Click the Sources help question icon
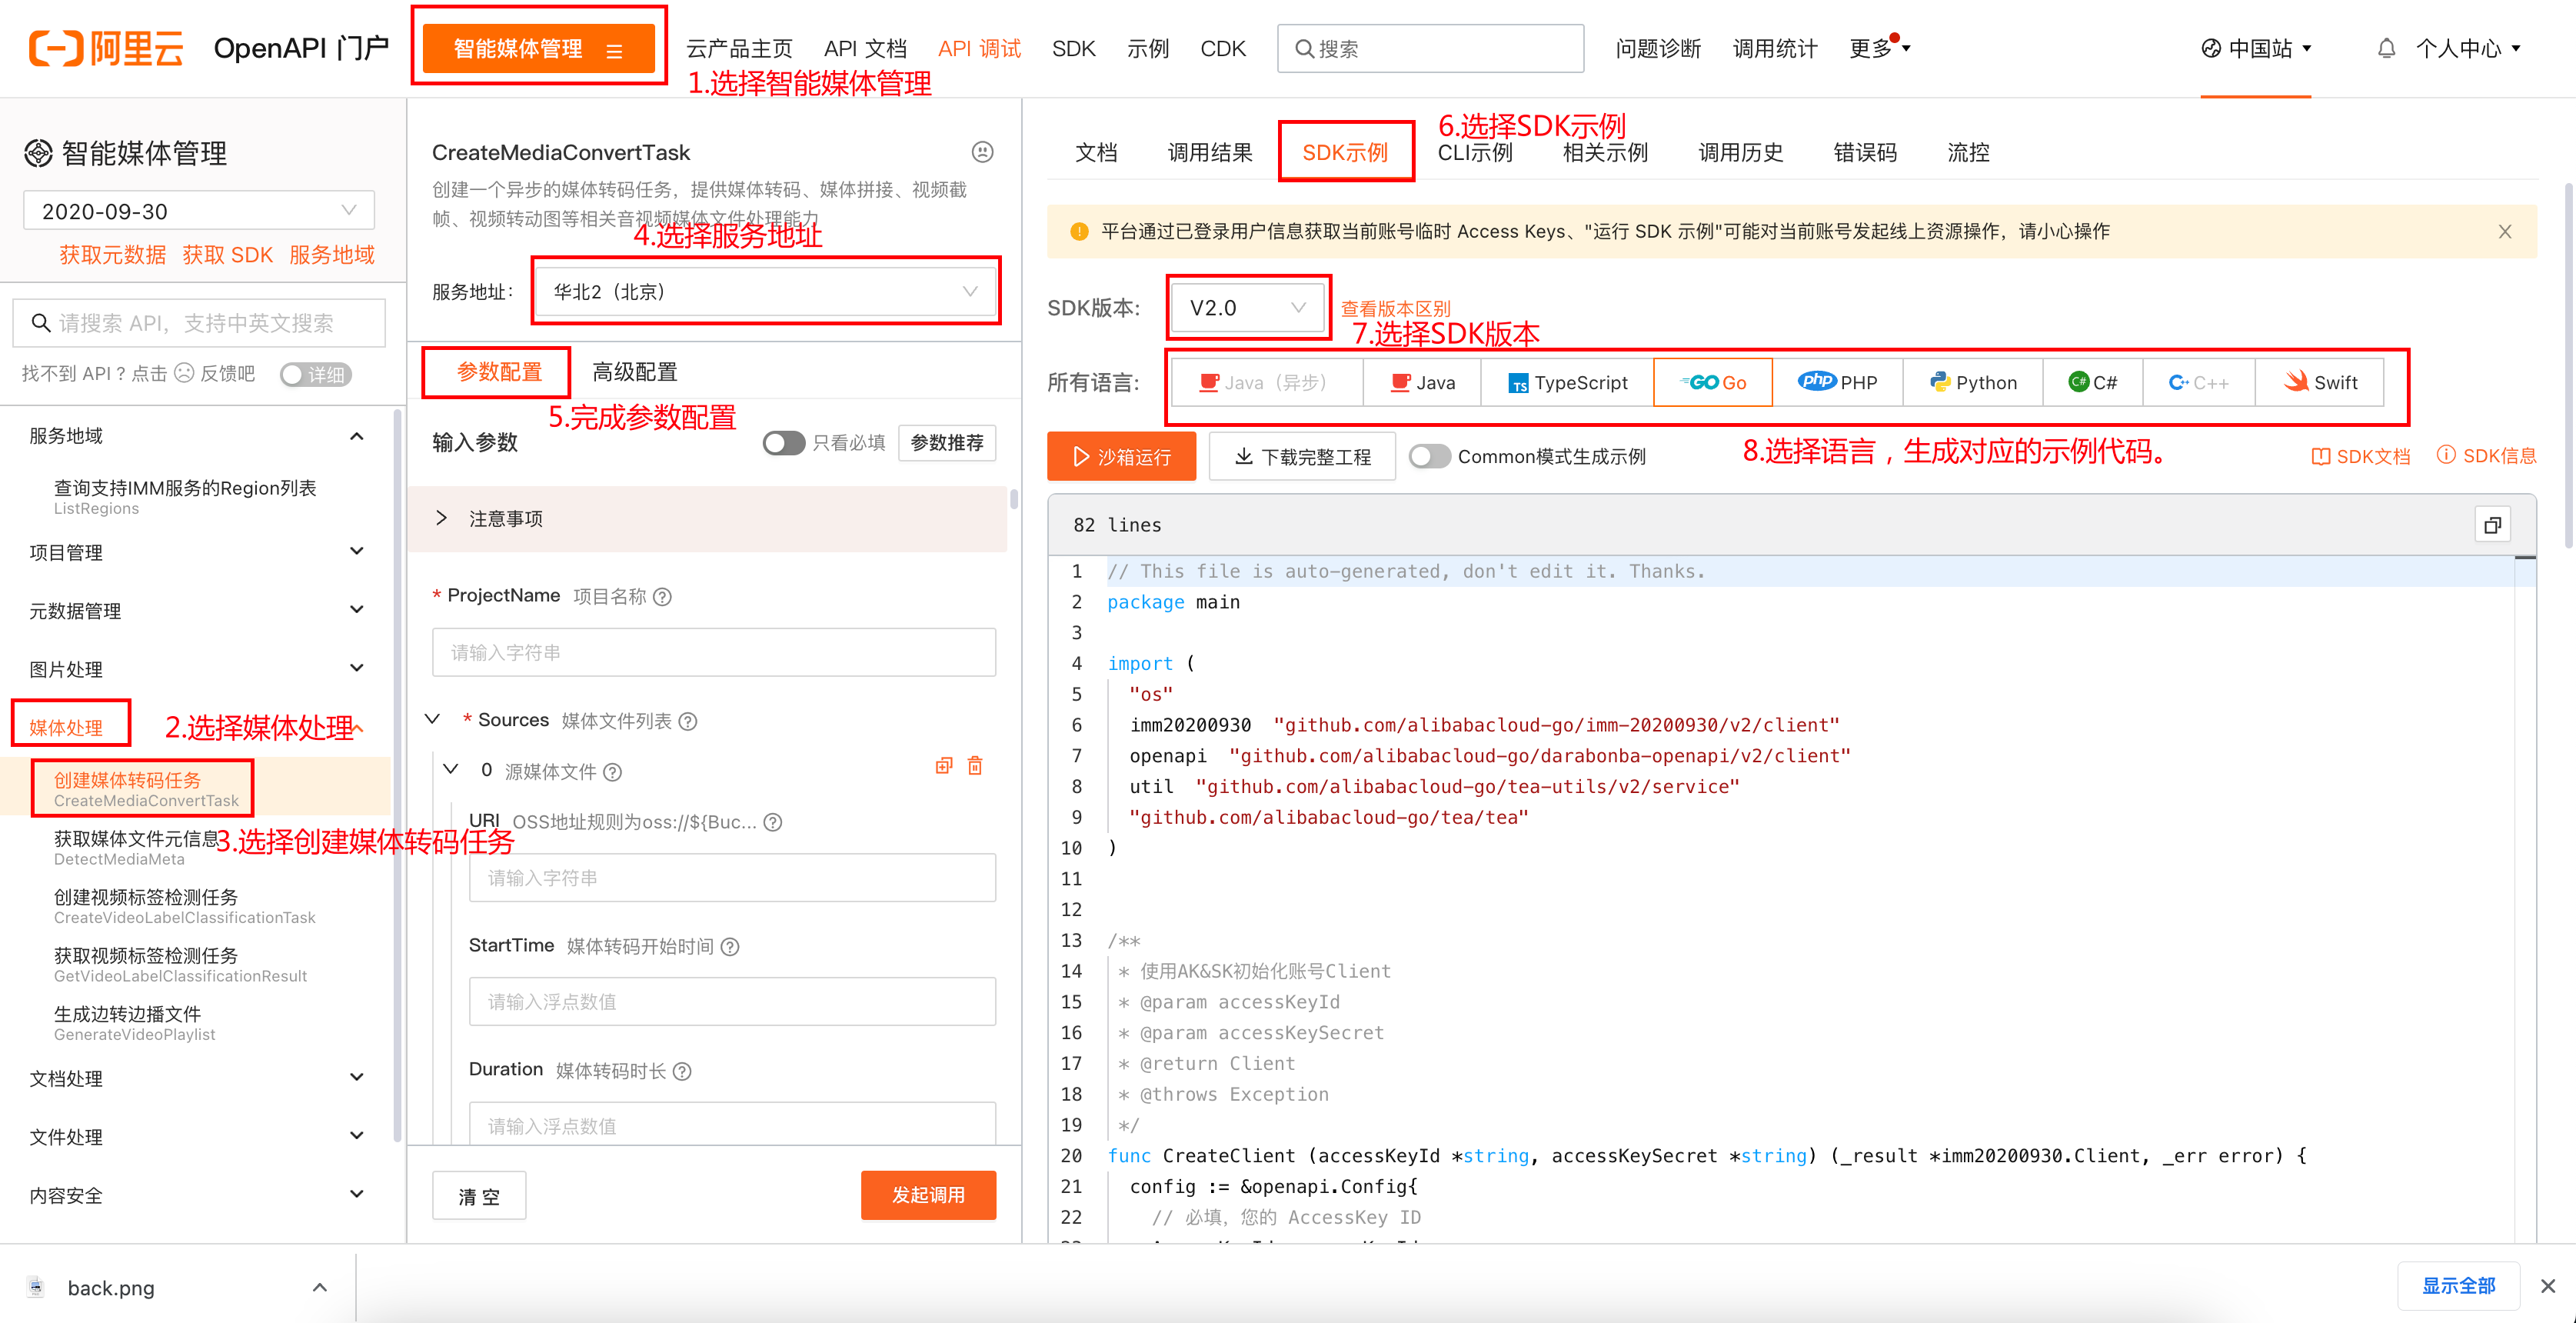Viewport: 2576px width, 1323px height. [688, 721]
